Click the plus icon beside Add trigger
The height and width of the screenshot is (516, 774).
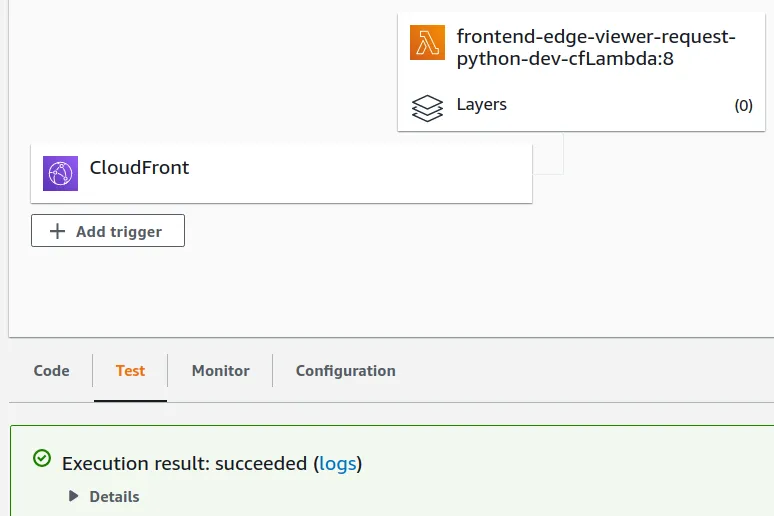57,231
